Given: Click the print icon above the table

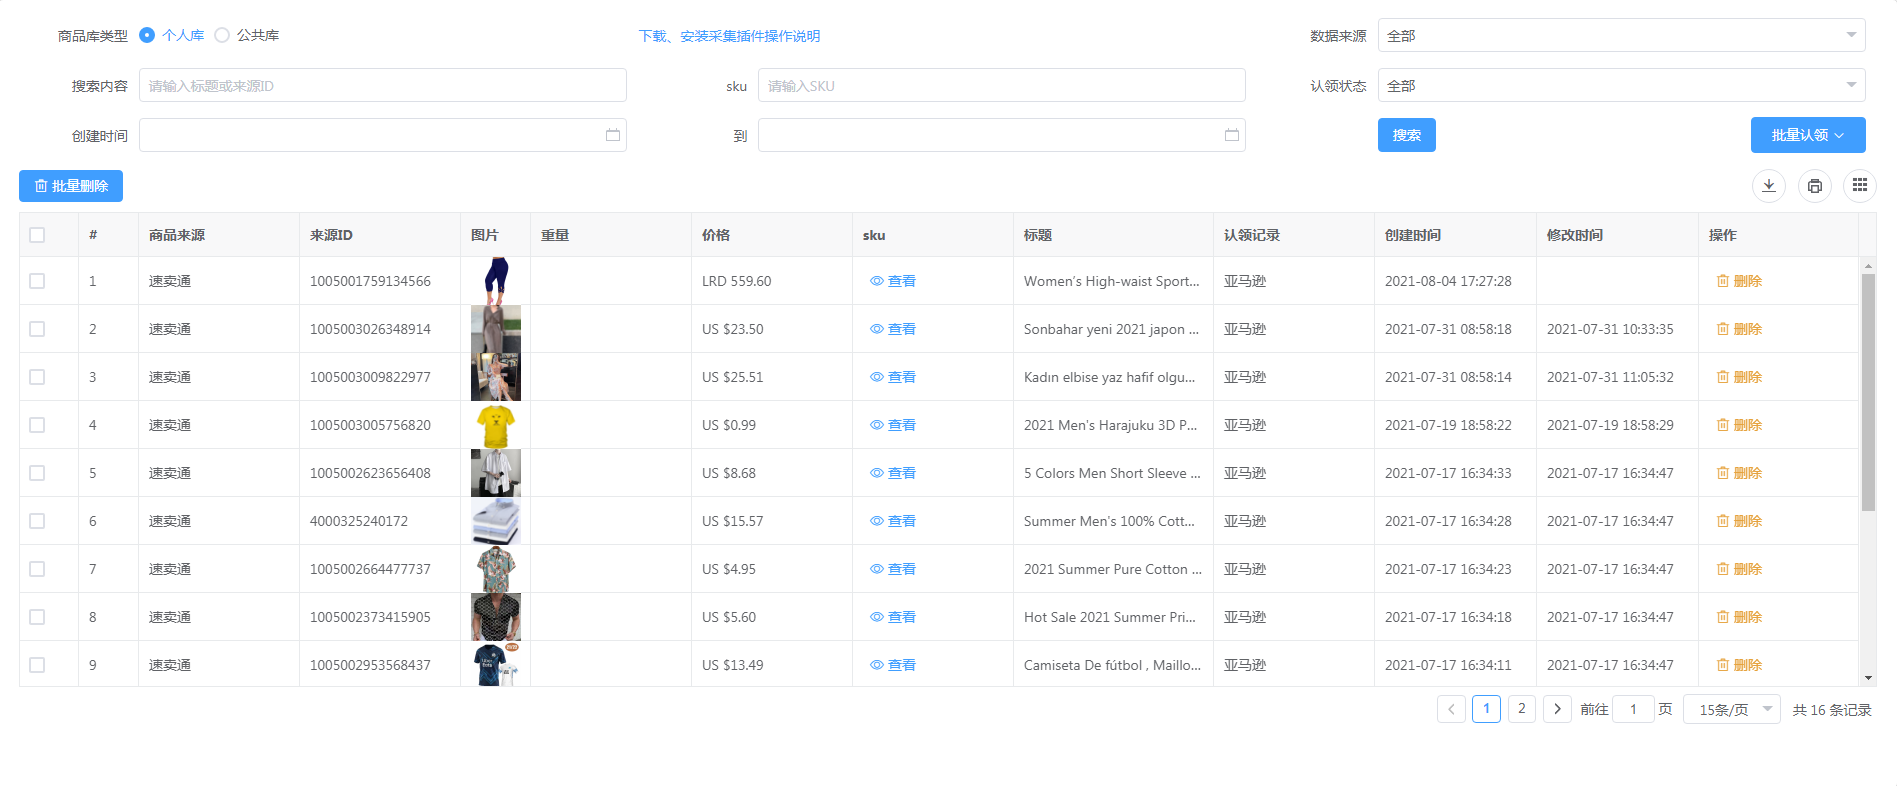Looking at the screenshot, I should [x=1814, y=186].
